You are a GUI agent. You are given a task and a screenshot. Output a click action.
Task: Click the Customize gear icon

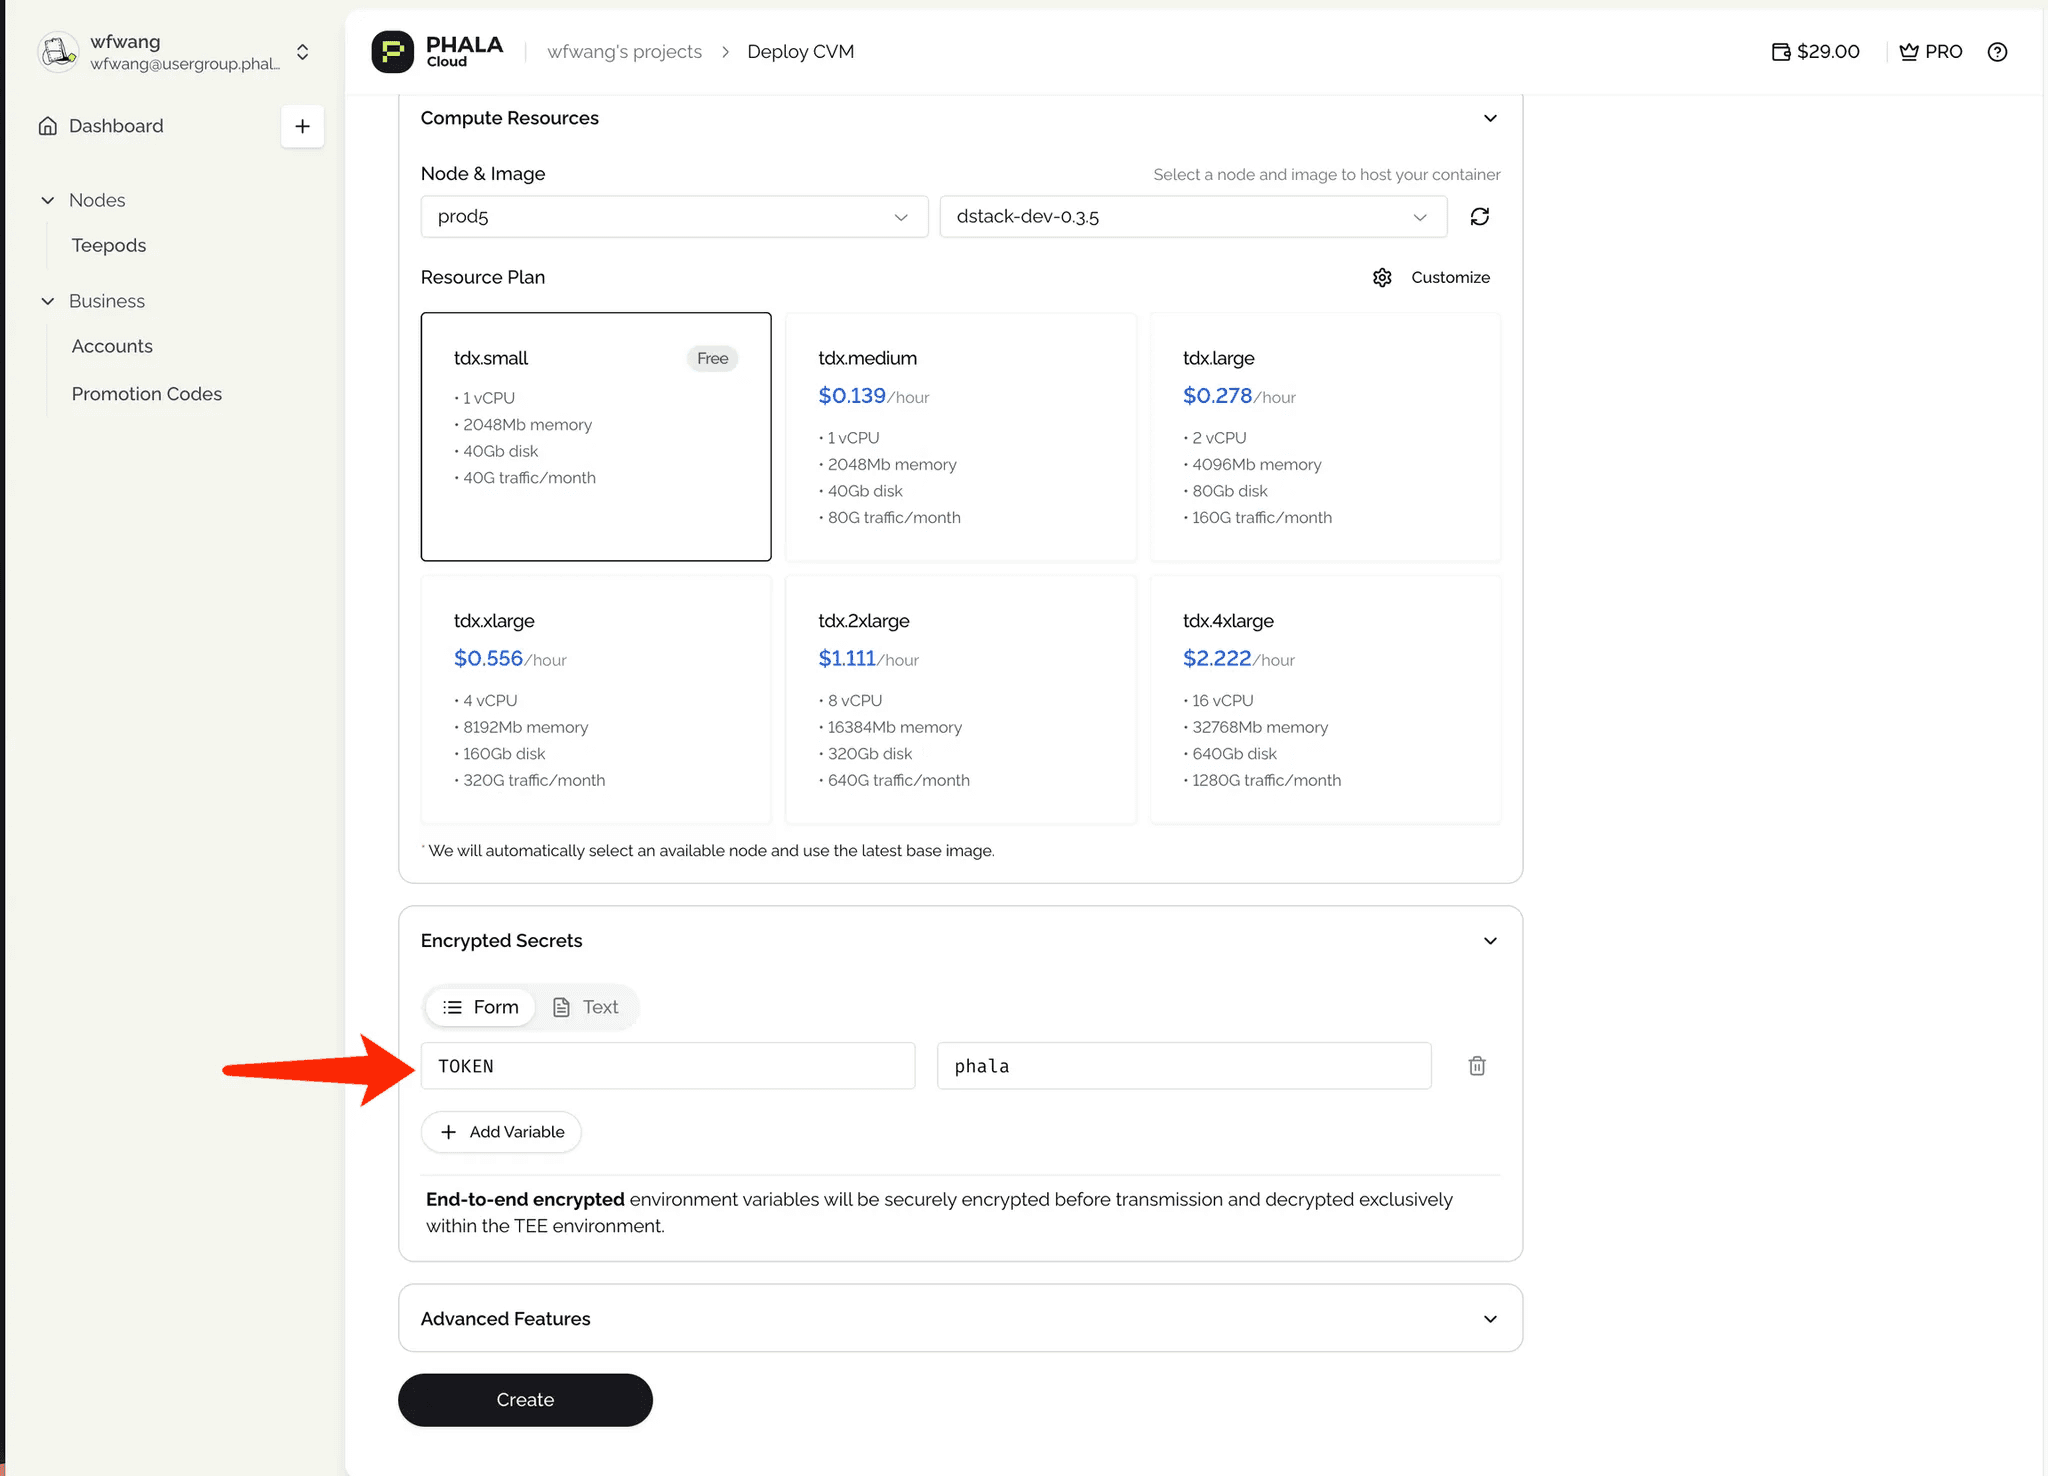click(x=1382, y=278)
